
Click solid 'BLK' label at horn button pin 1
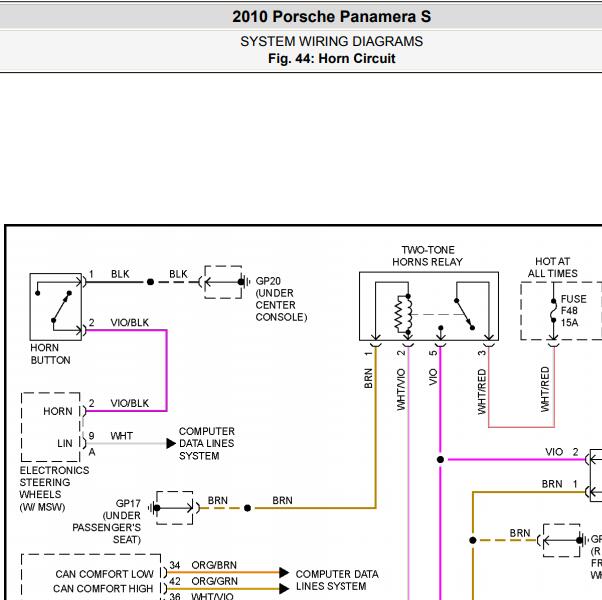tap(120, 274)
